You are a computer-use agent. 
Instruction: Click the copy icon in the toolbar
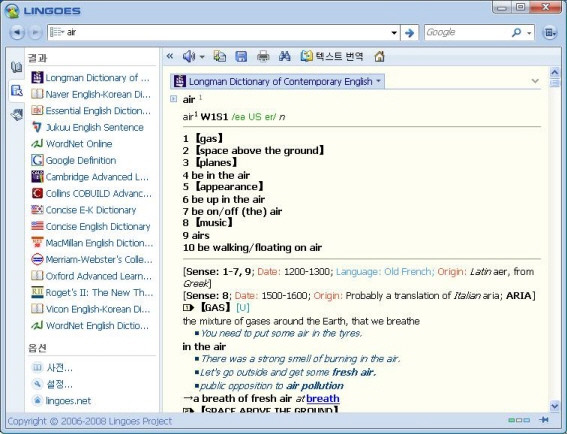(220, 56)
